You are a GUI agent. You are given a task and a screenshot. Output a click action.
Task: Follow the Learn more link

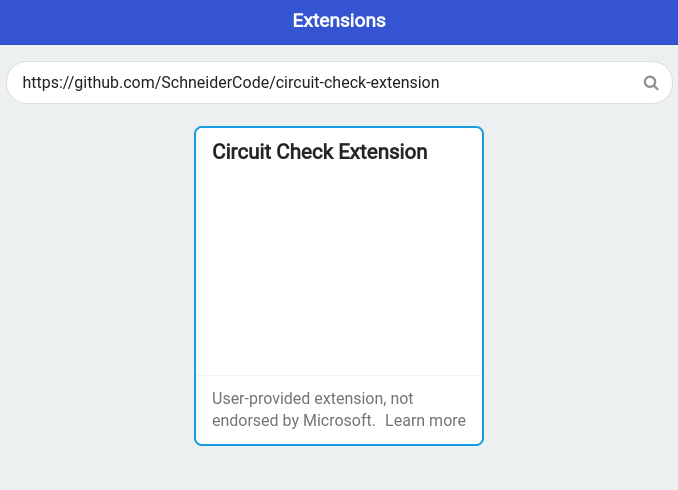pyautogui.click(x=425, y=420)
